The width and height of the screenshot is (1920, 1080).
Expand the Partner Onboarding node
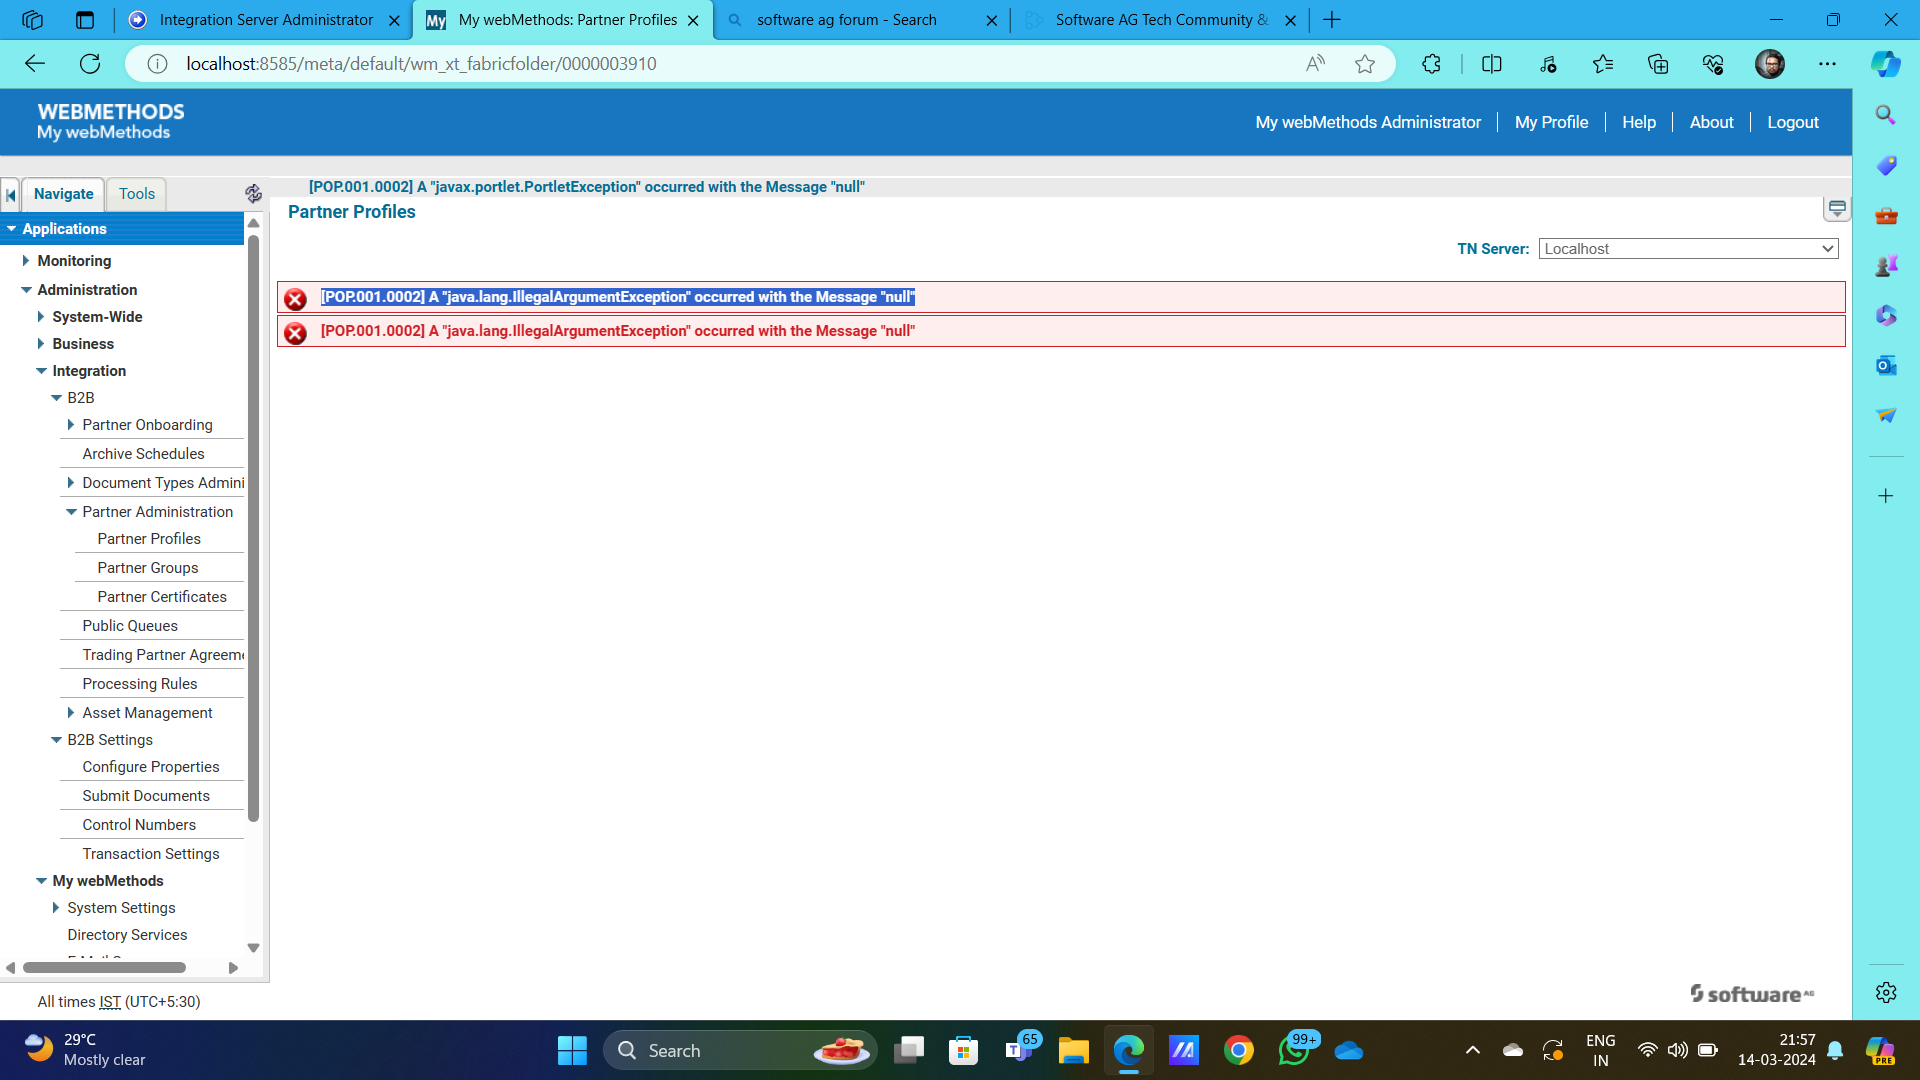pos(70,425)
